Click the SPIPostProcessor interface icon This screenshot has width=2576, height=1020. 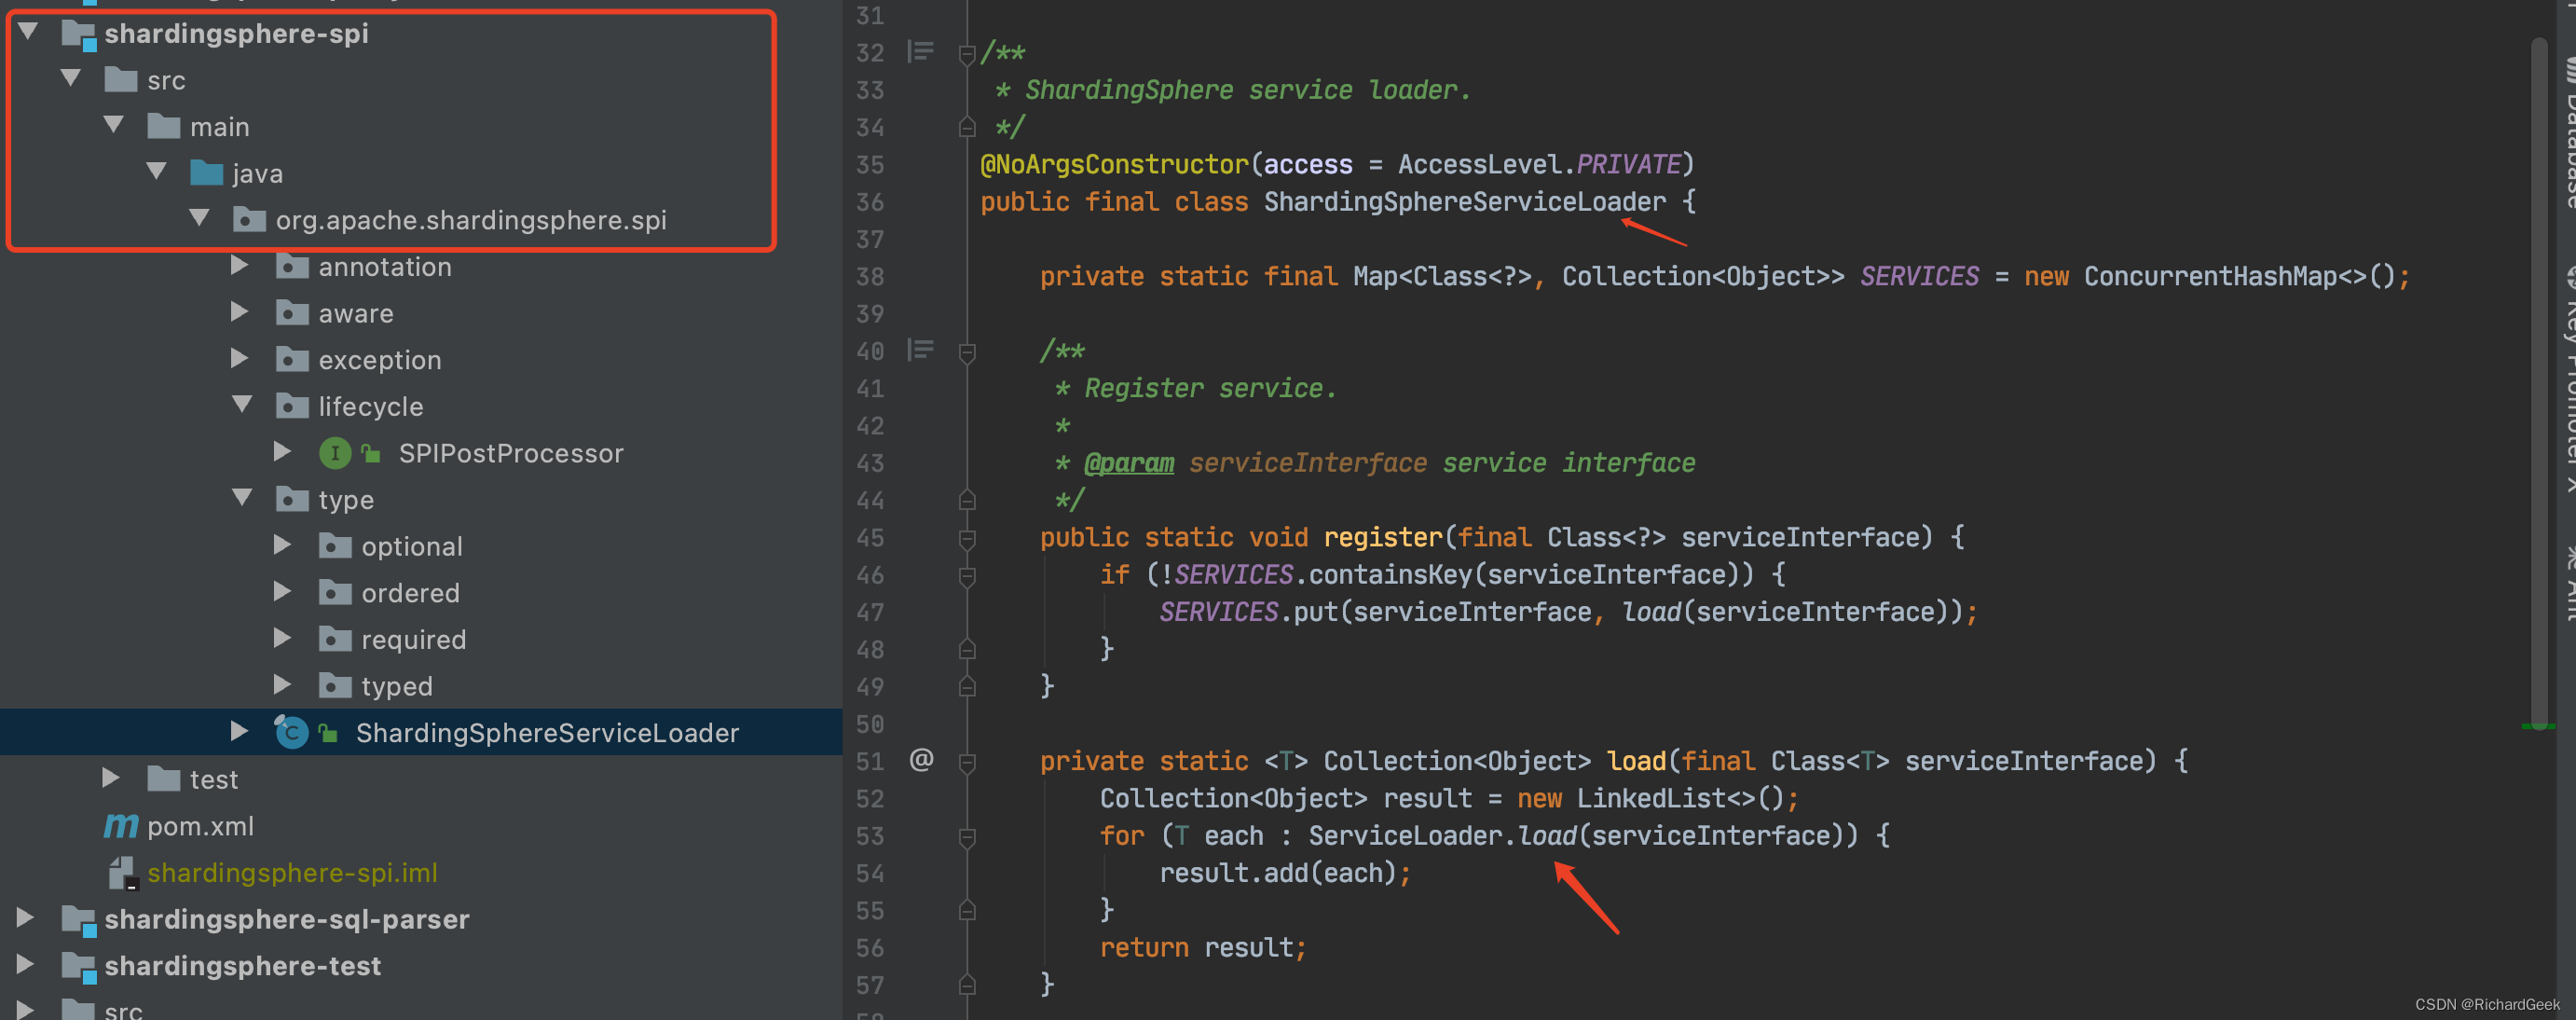pyautogui.click(x=335, y=453)
